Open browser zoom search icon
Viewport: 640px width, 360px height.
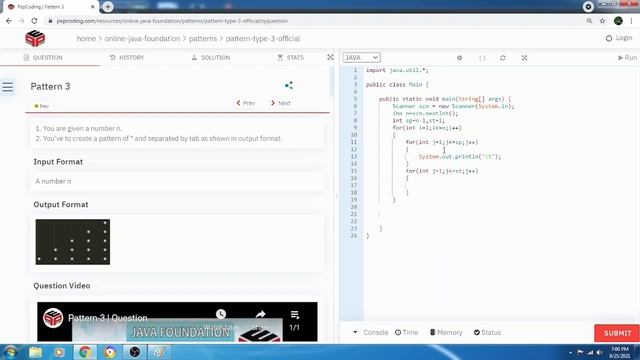(x=589, y=20)
